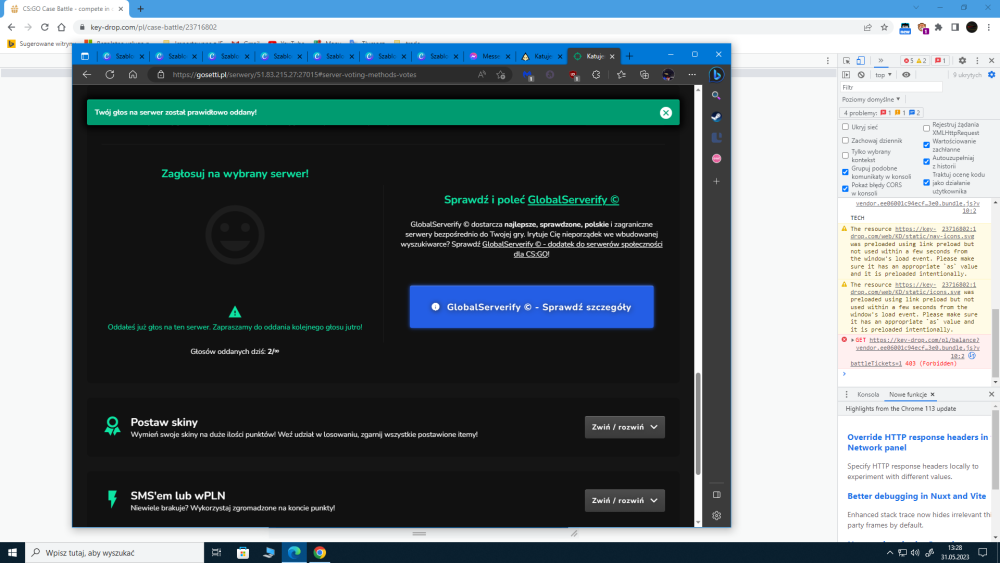The width and height of the screenshot is (1000, 563).
Task: Open DevTools settings gear
Action: click(962, 61)
